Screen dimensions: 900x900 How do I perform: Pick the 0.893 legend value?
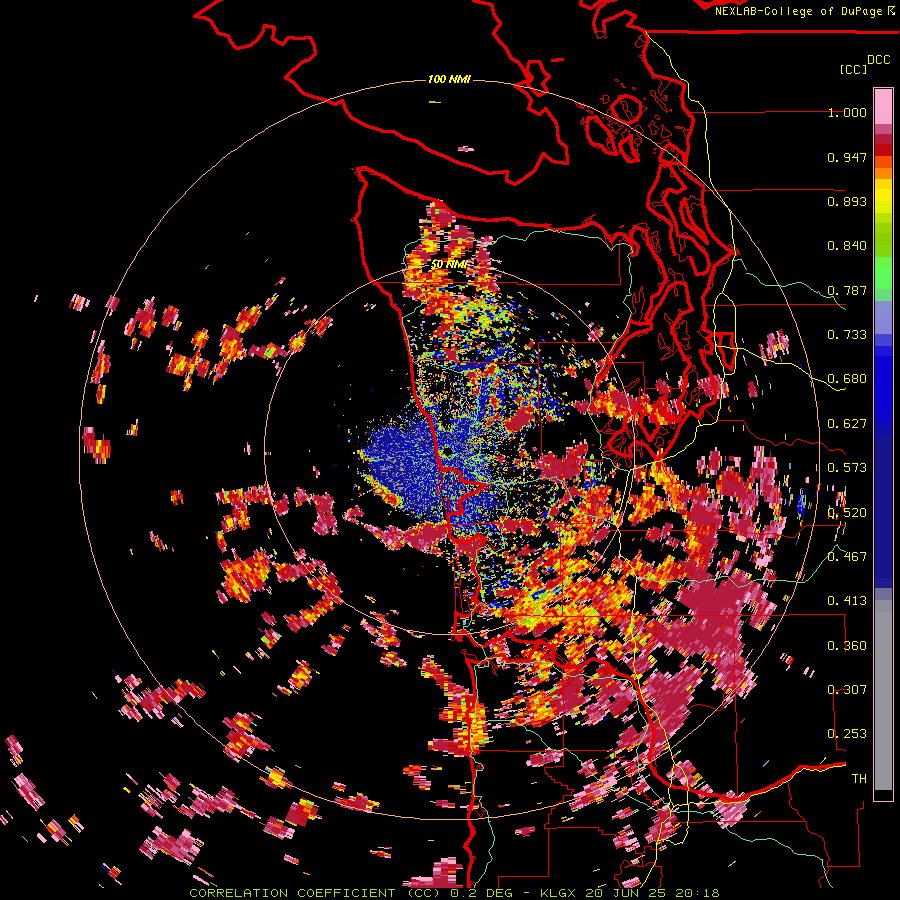pyautogui.click(x=847, y=201)
